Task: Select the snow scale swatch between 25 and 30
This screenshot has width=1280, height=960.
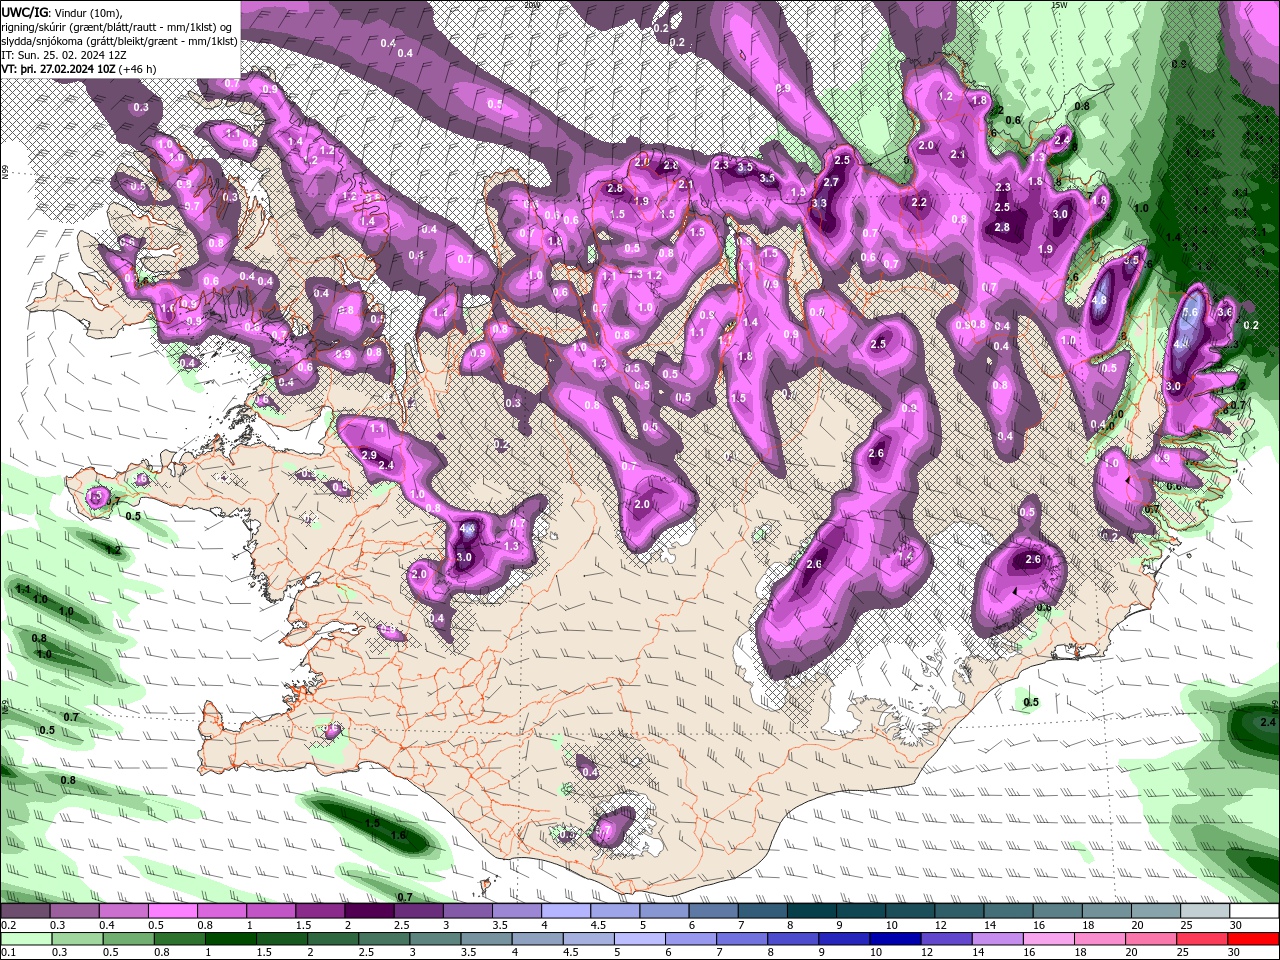Action: [1205, 911]
